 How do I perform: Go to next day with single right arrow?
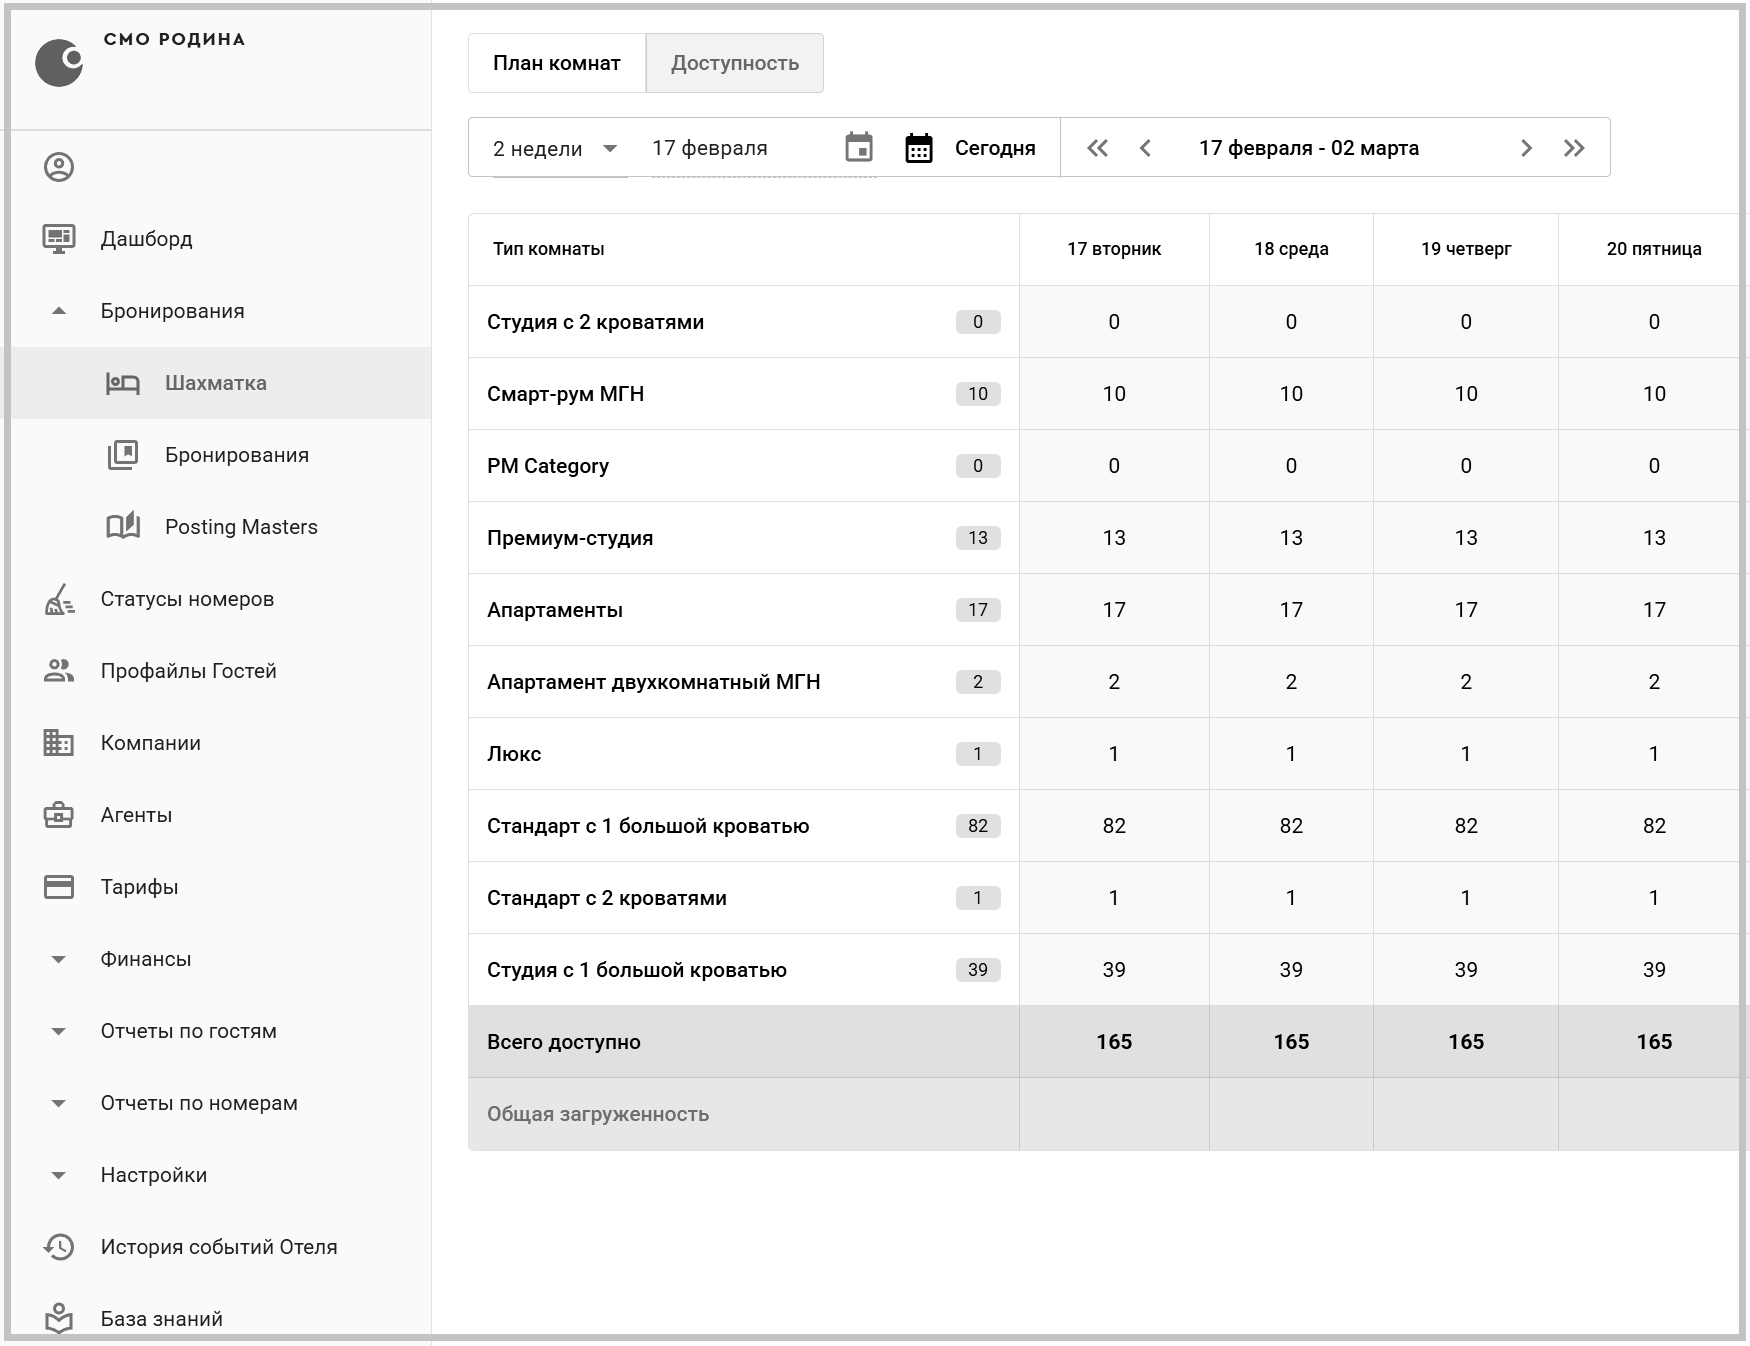tap(1526, 148)
